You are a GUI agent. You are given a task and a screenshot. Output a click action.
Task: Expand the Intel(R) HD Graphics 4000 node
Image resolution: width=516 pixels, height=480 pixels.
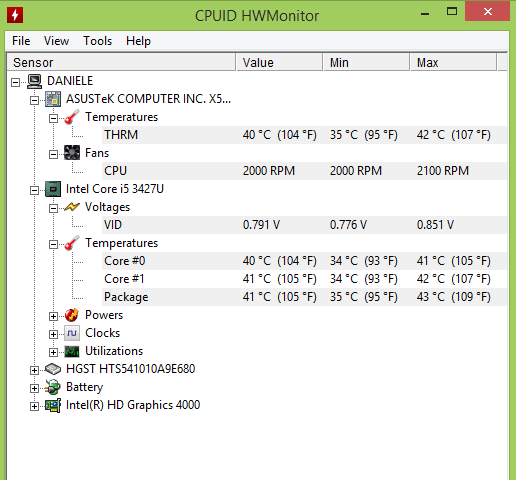(34, 406)
